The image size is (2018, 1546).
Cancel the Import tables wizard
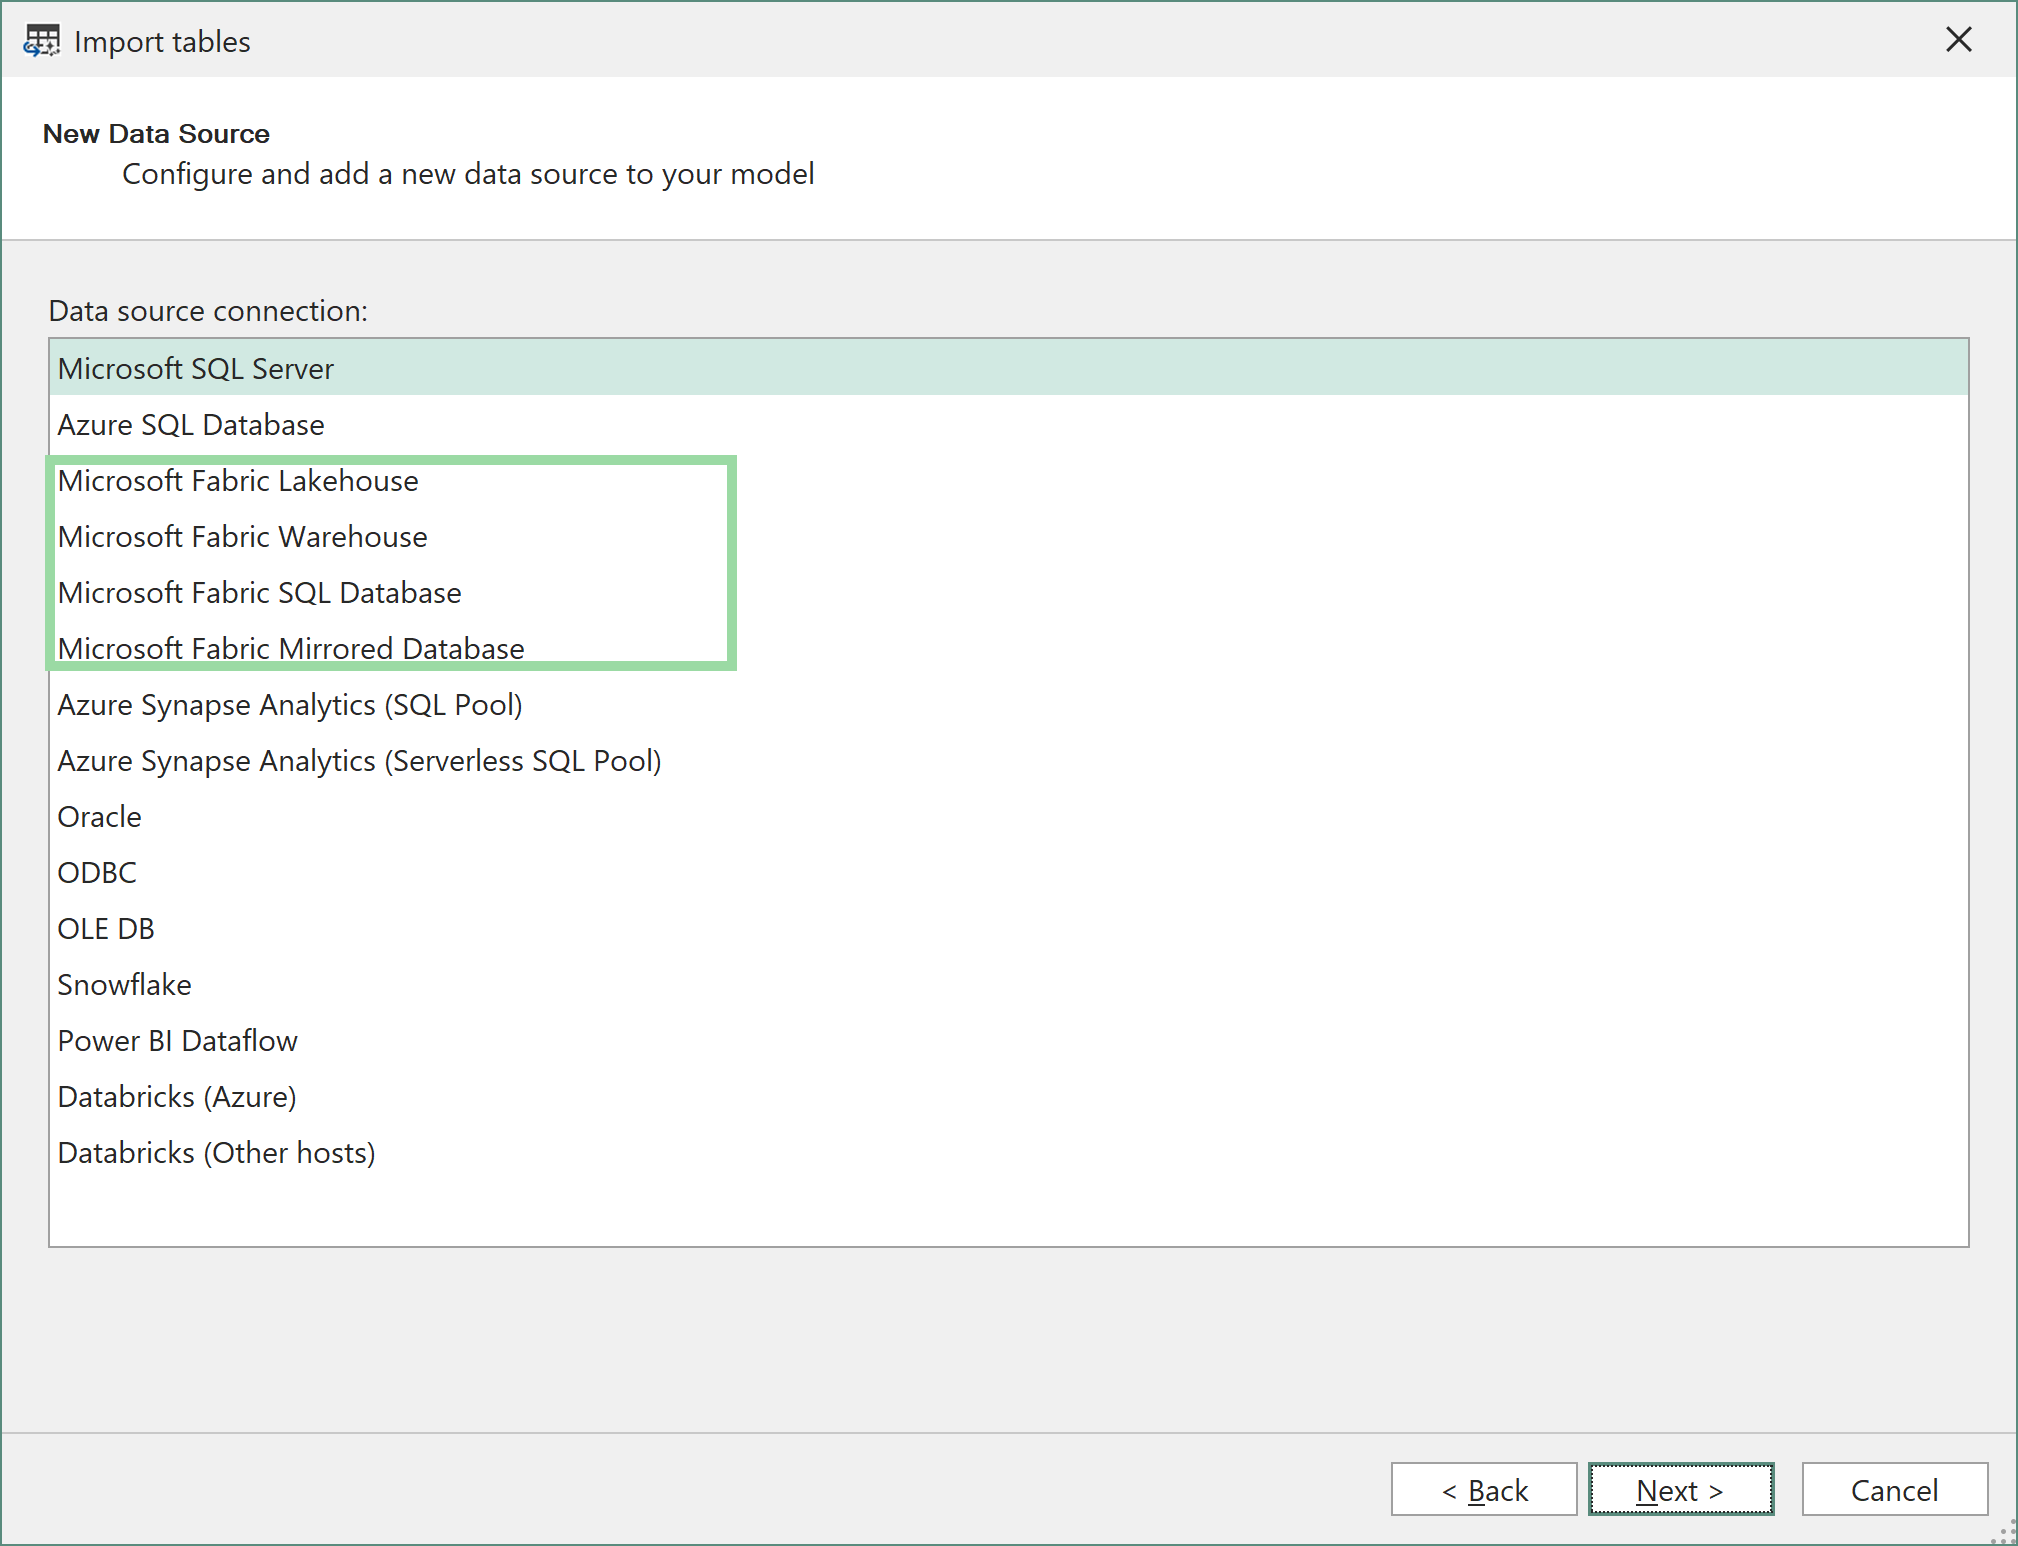click(x=1895, y=1489)
